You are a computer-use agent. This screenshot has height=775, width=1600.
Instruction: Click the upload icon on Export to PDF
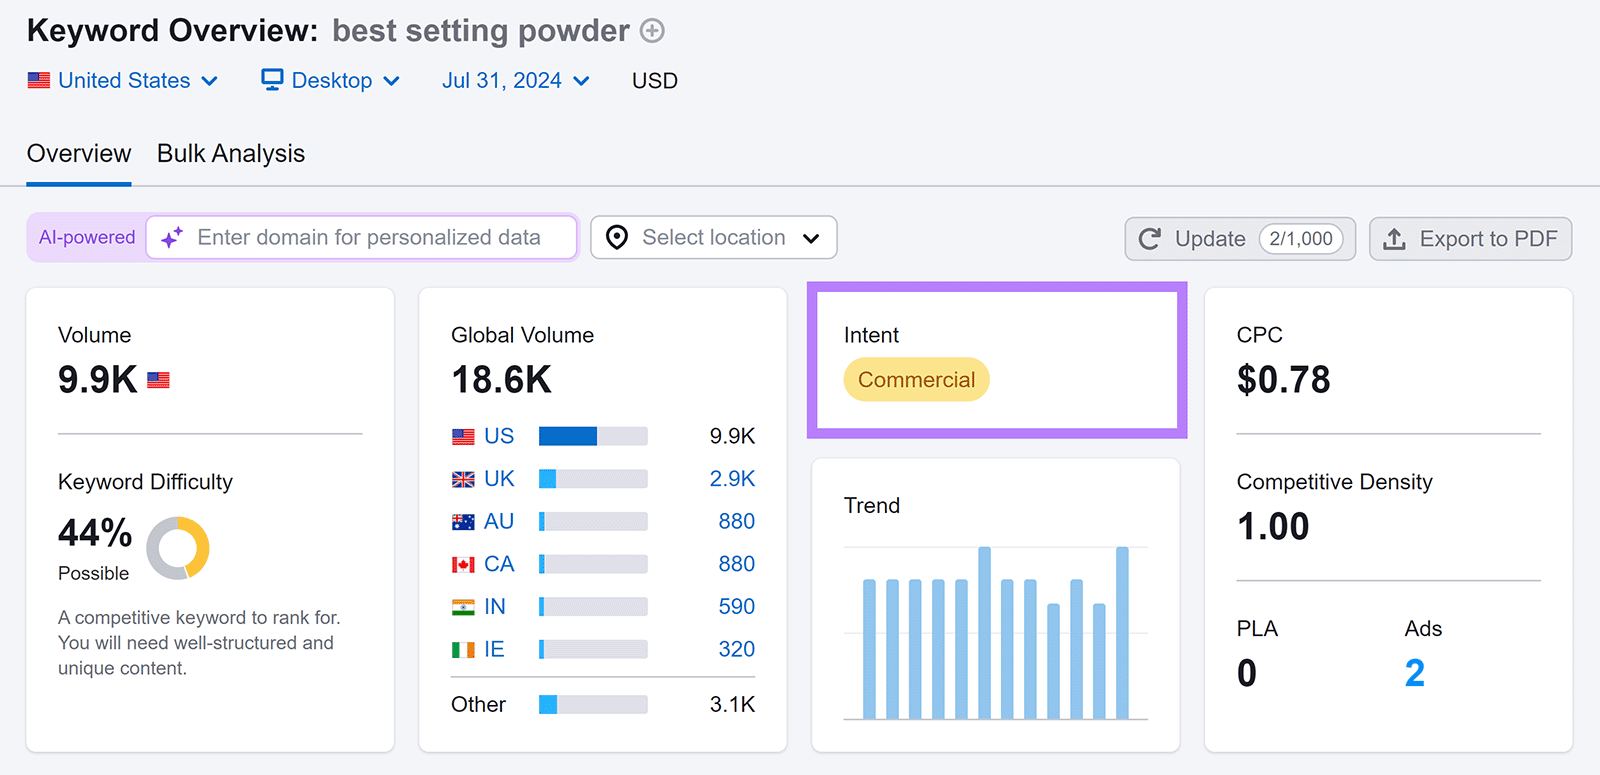point(1394,239)
